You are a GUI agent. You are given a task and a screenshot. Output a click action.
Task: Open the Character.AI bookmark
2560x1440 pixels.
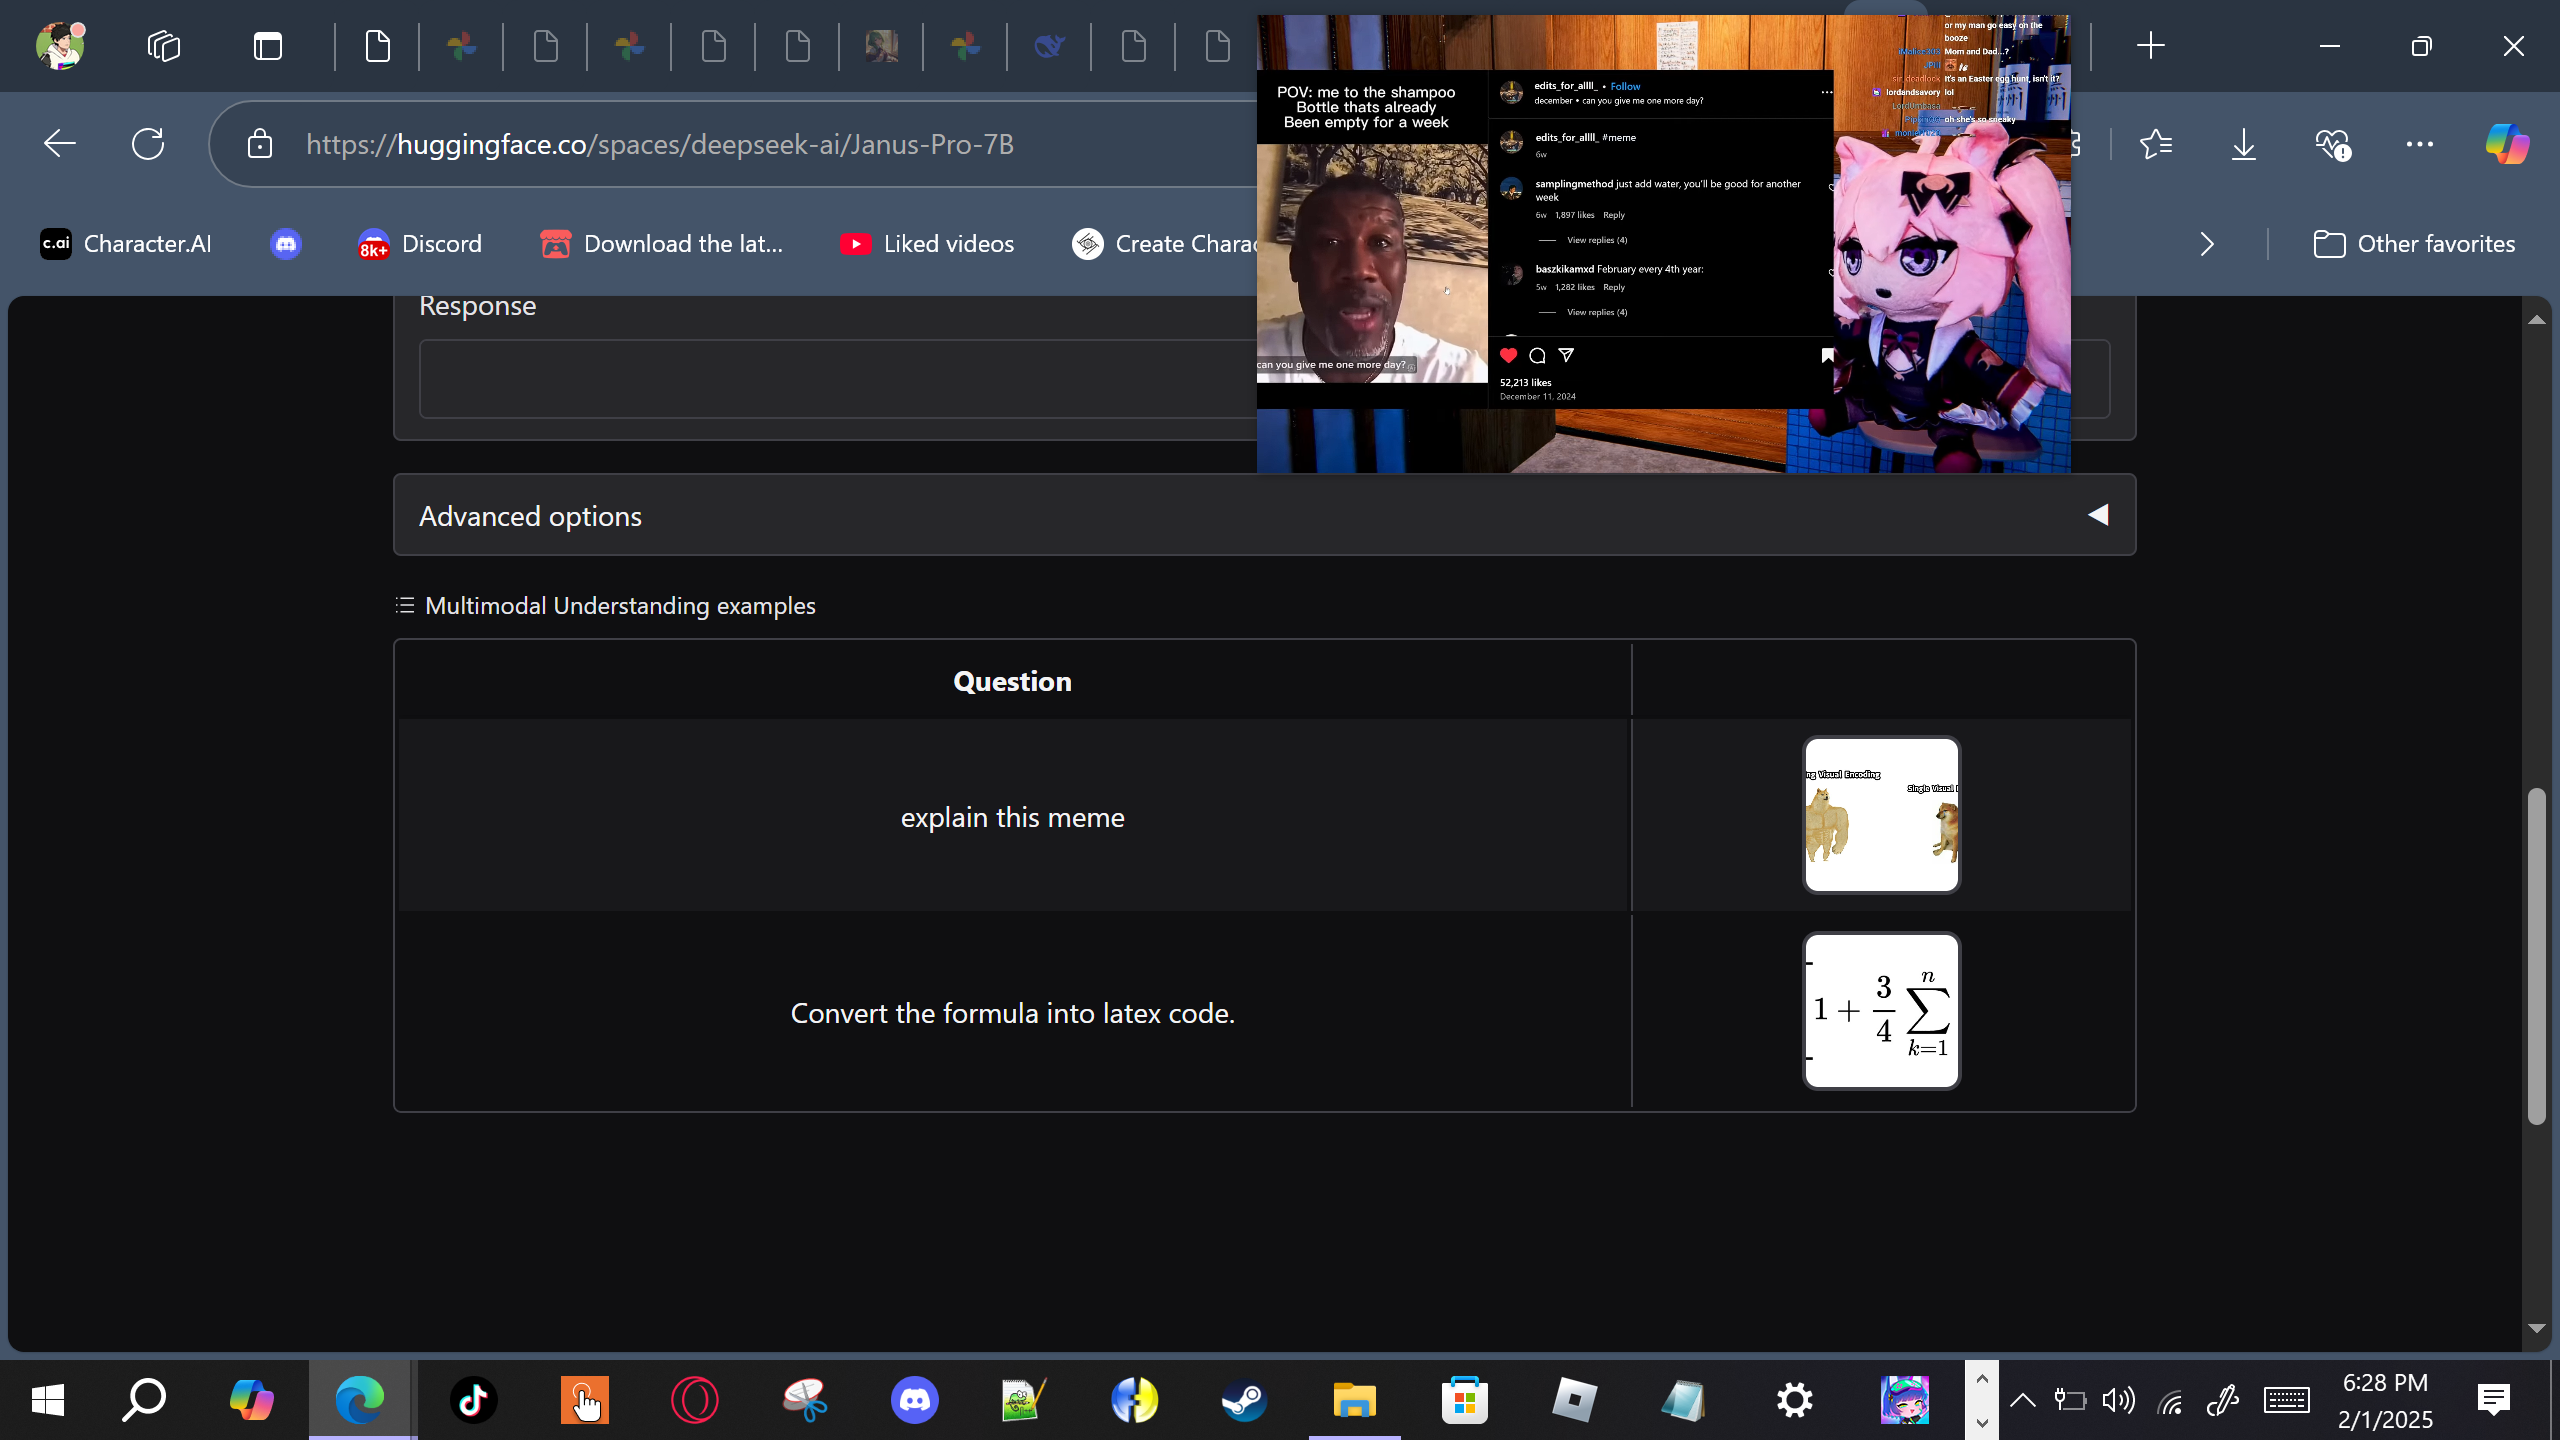click(x=126, y=244)
